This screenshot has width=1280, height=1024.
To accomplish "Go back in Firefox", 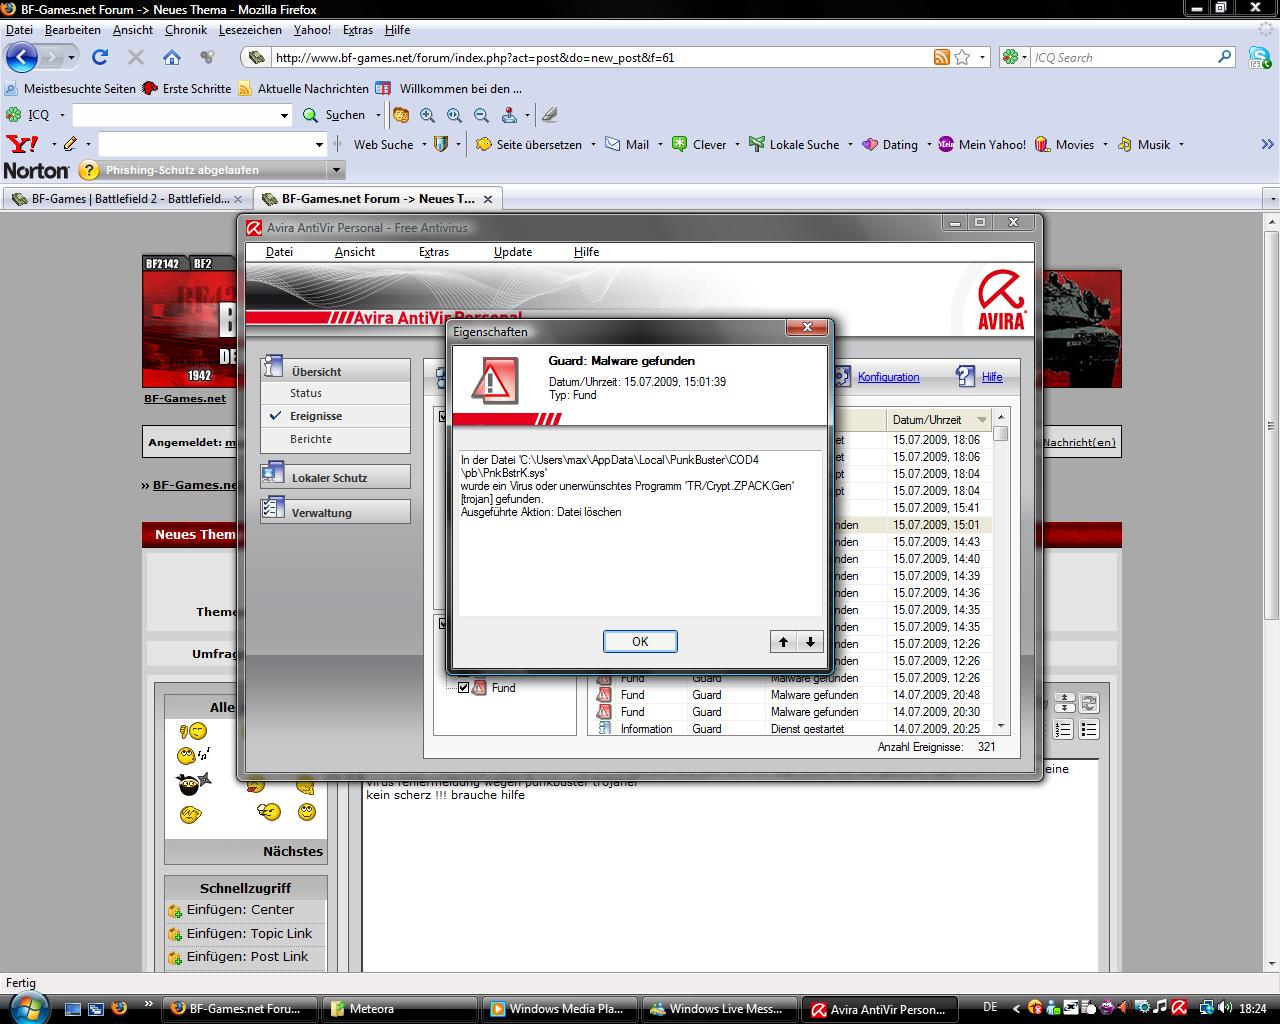I will (22, 57).
